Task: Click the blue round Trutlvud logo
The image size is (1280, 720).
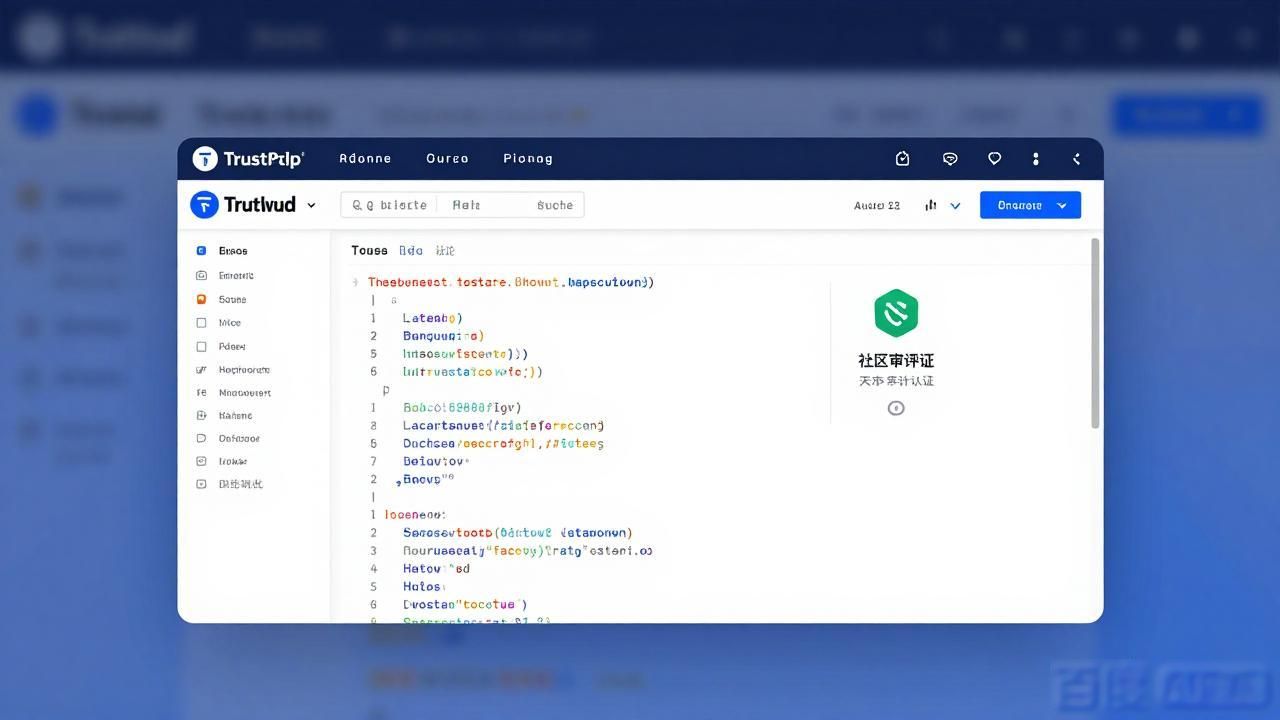Action: coord(204,205)
